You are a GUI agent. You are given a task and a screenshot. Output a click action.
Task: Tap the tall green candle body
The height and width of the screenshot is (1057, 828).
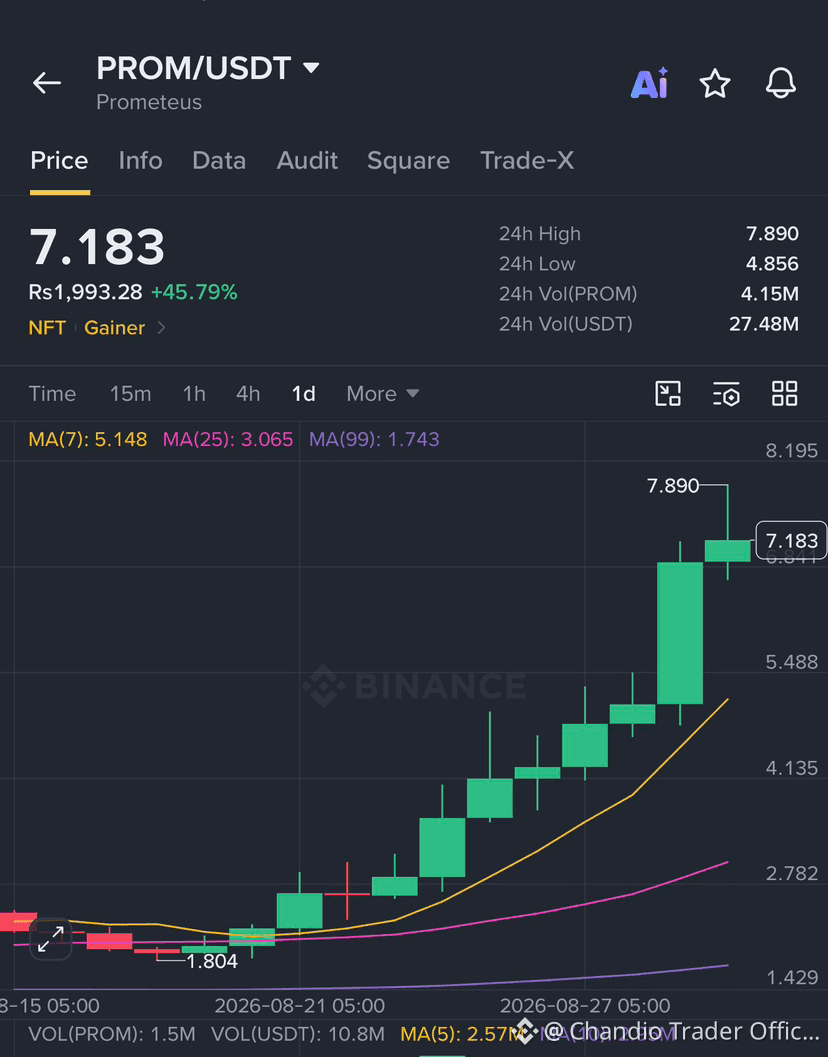pos(680,633)
